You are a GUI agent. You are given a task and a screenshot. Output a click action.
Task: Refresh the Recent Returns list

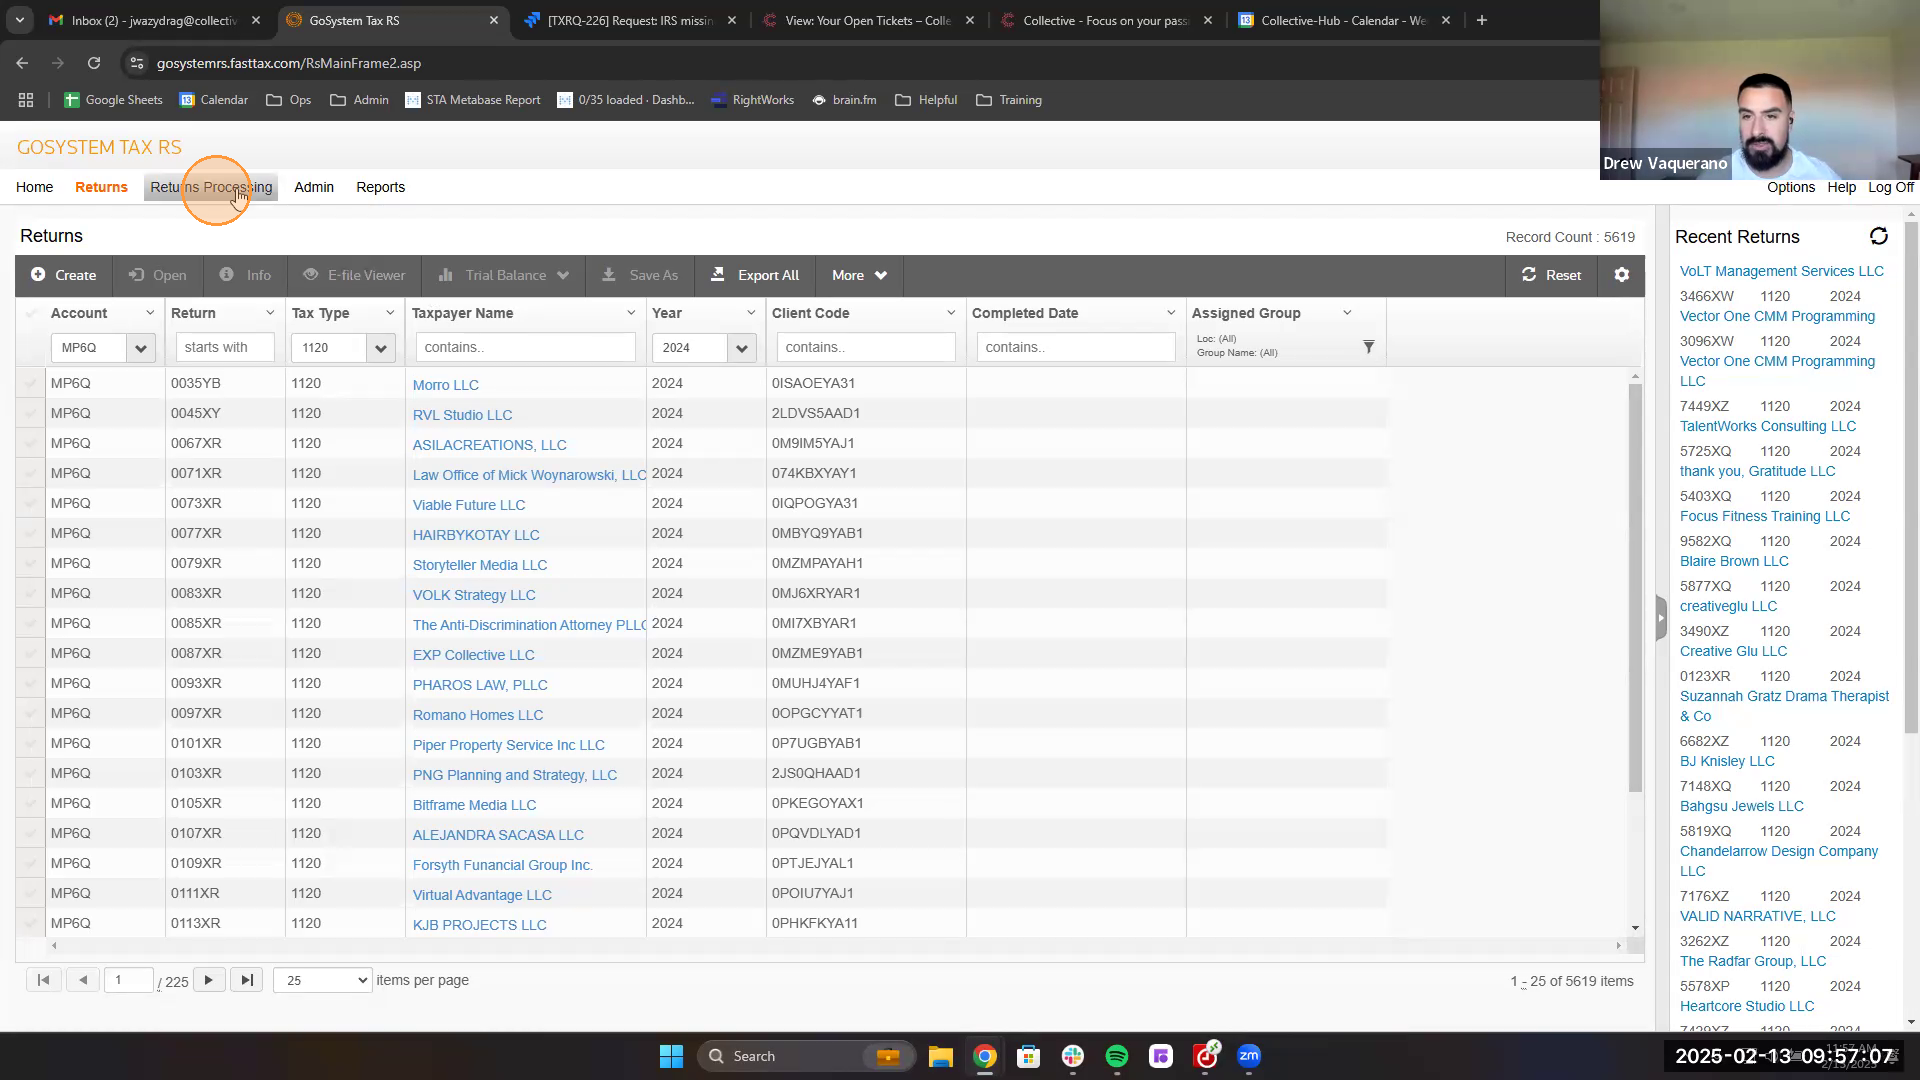pos(1878,237)
